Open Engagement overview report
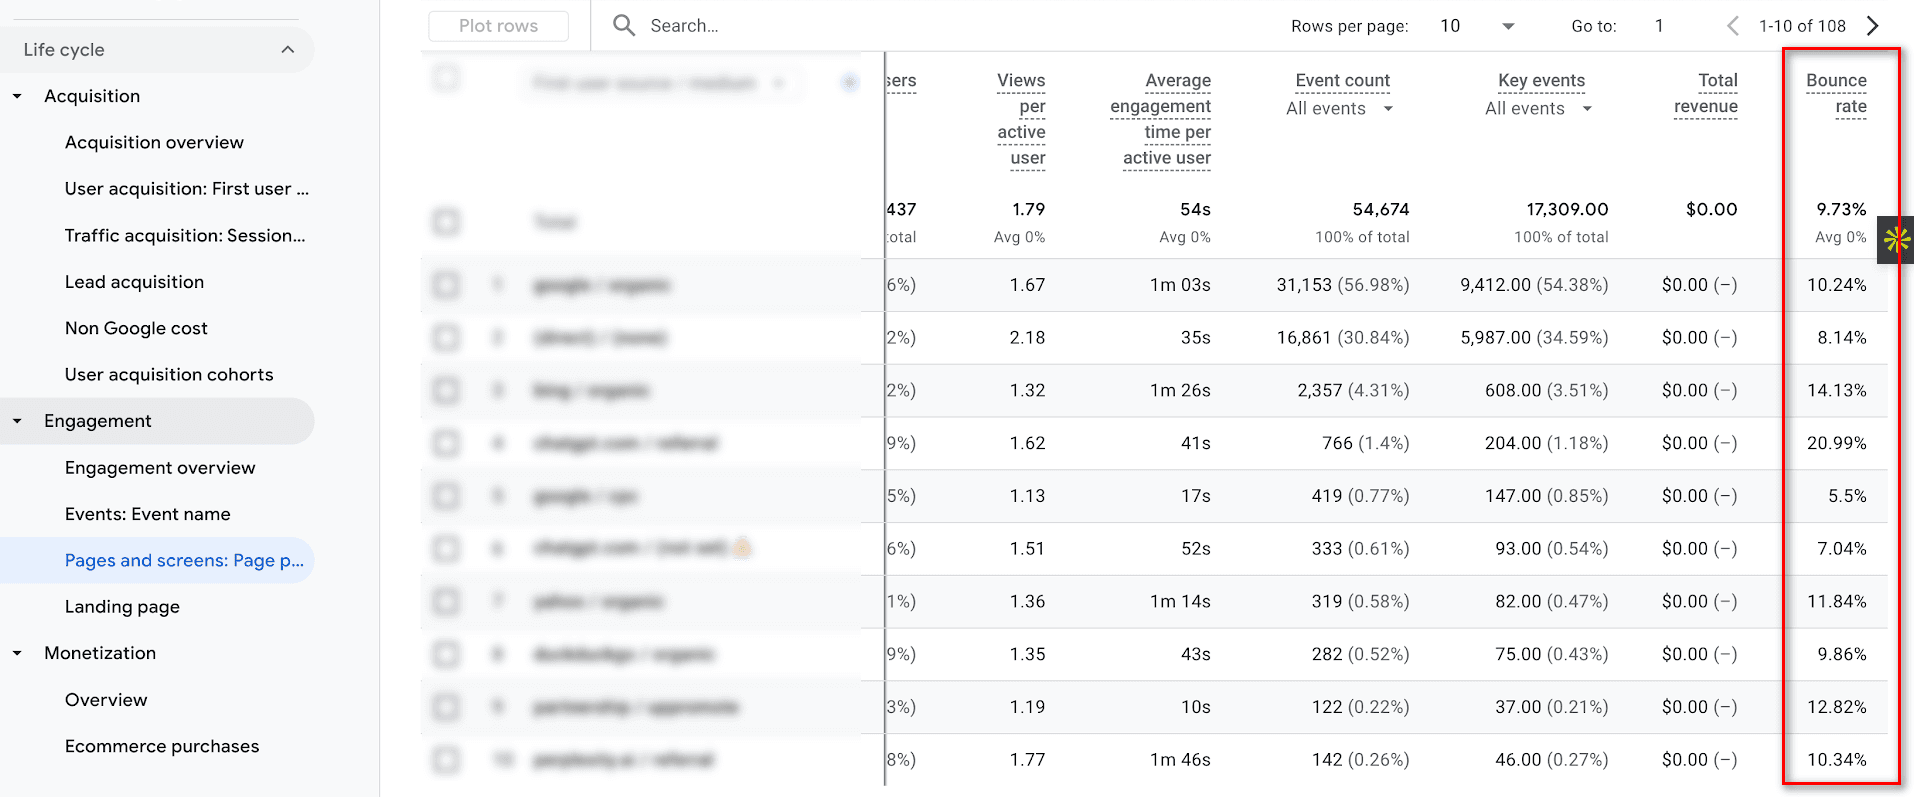This screenshot has height=797, width=1914. click(160, 468)
